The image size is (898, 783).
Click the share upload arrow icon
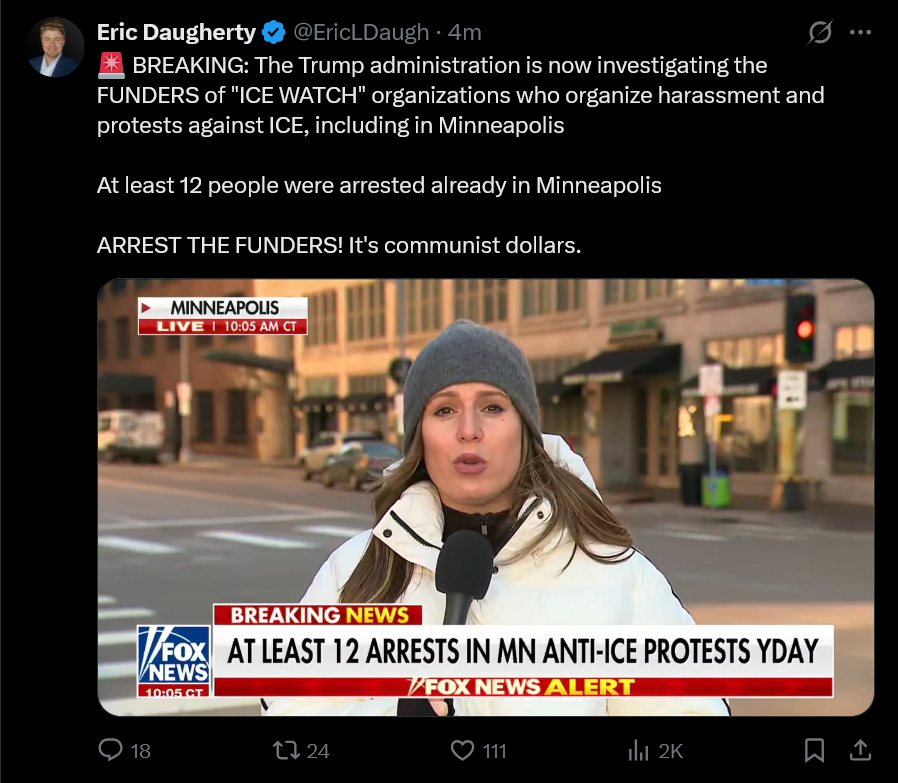coord(860,750)
